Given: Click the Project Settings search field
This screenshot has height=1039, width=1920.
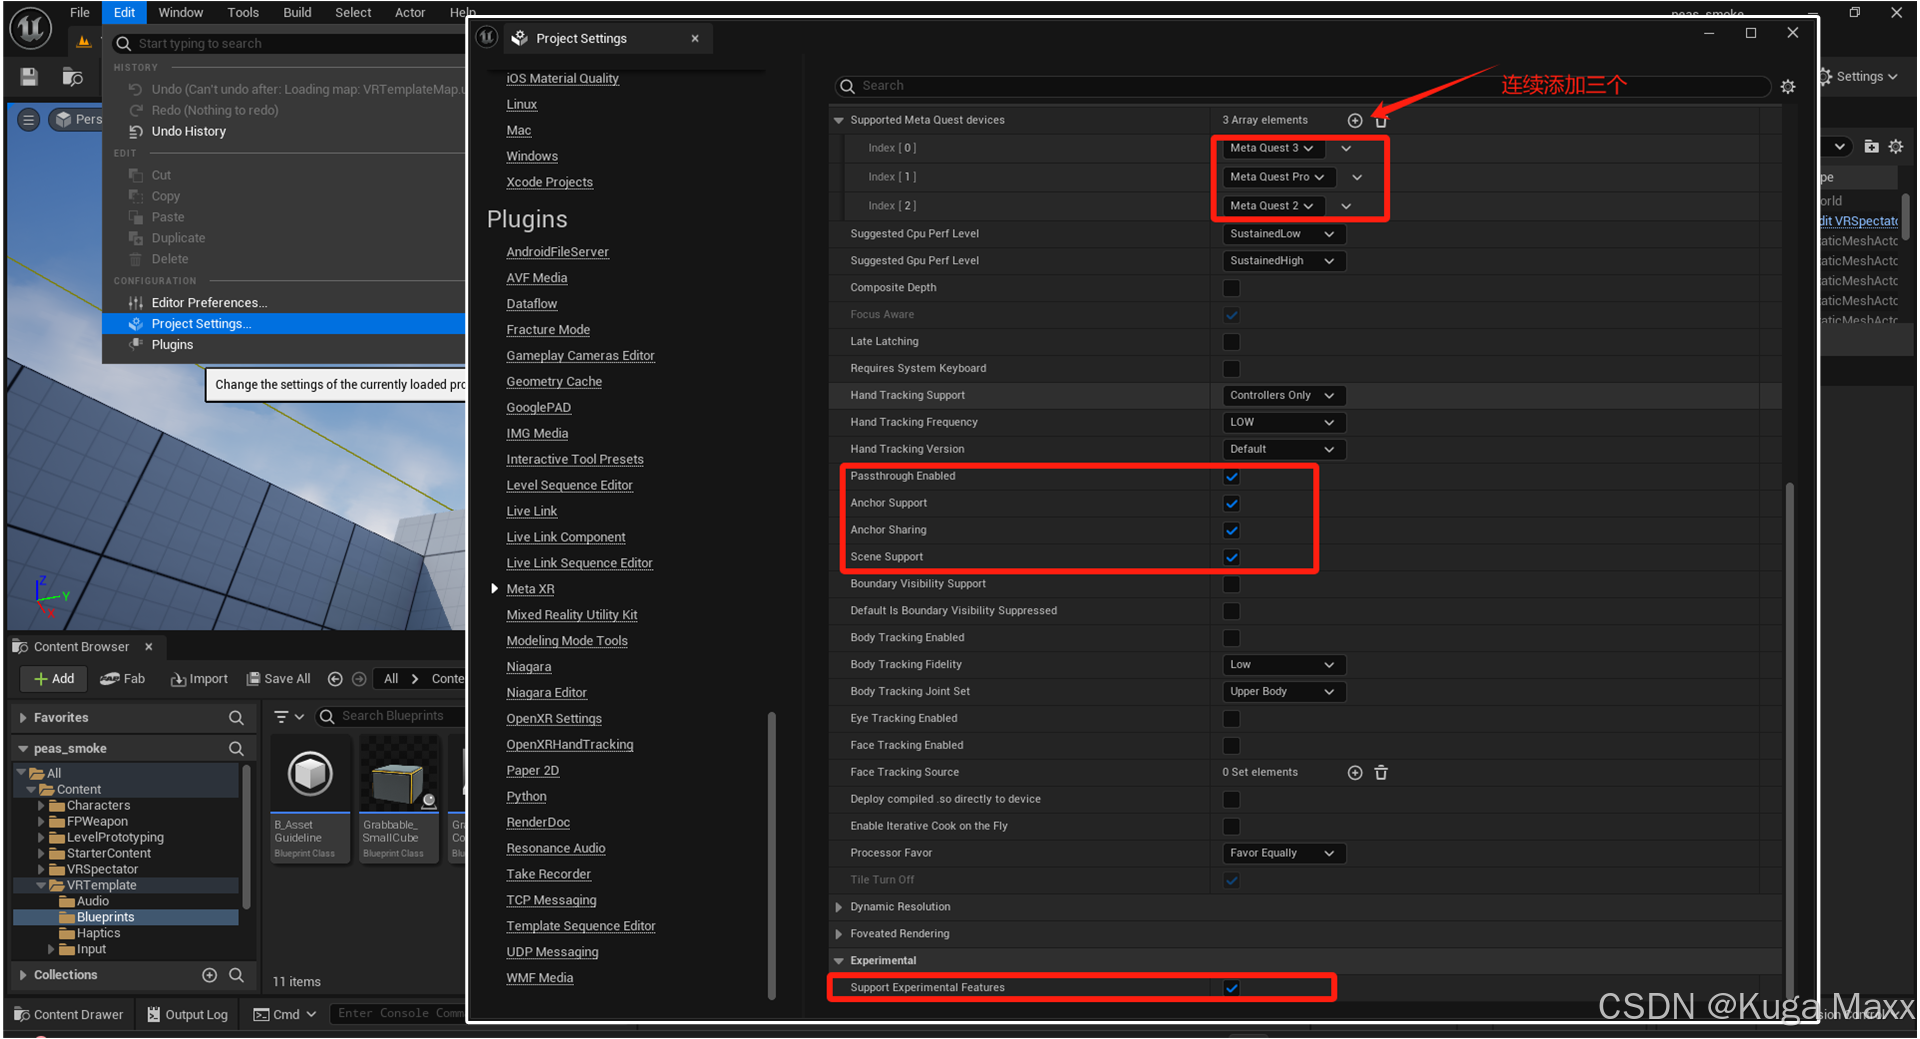Looking at the screenshot, I should click(x=1303, y=86).
